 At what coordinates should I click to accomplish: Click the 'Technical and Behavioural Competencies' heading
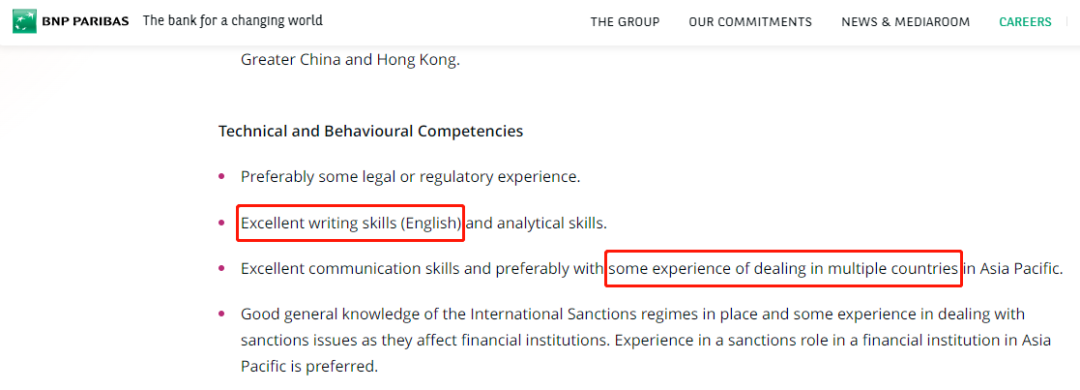coord(371,130)
